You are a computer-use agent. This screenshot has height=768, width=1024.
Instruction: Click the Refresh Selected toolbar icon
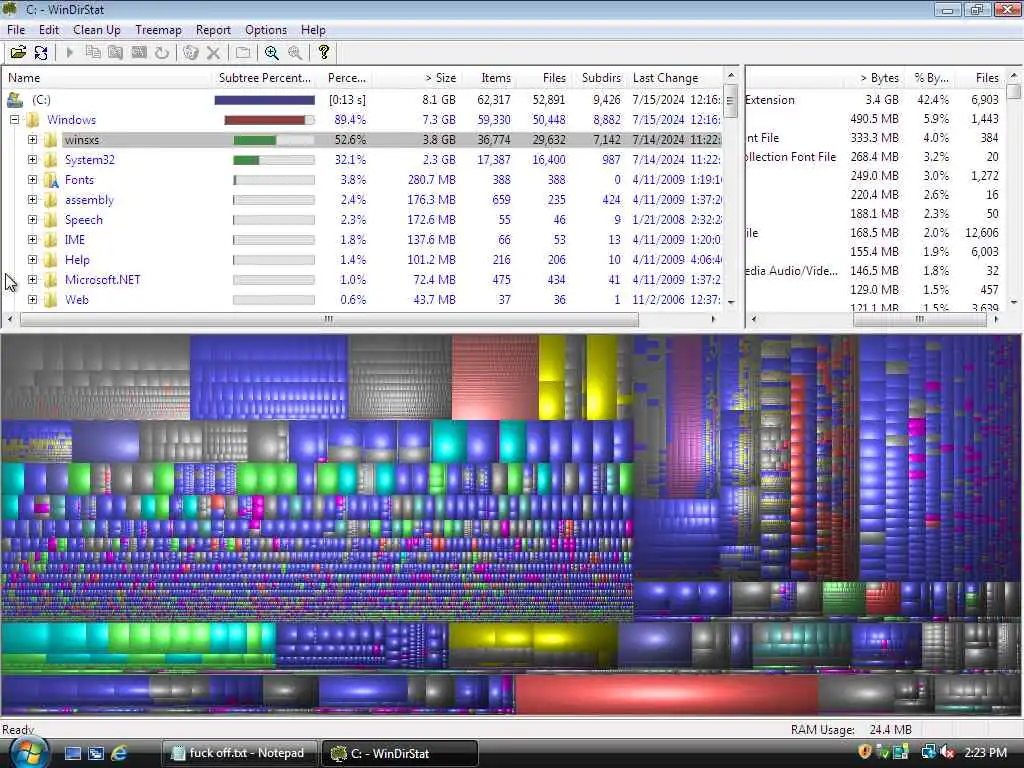(x=161, y=52)
